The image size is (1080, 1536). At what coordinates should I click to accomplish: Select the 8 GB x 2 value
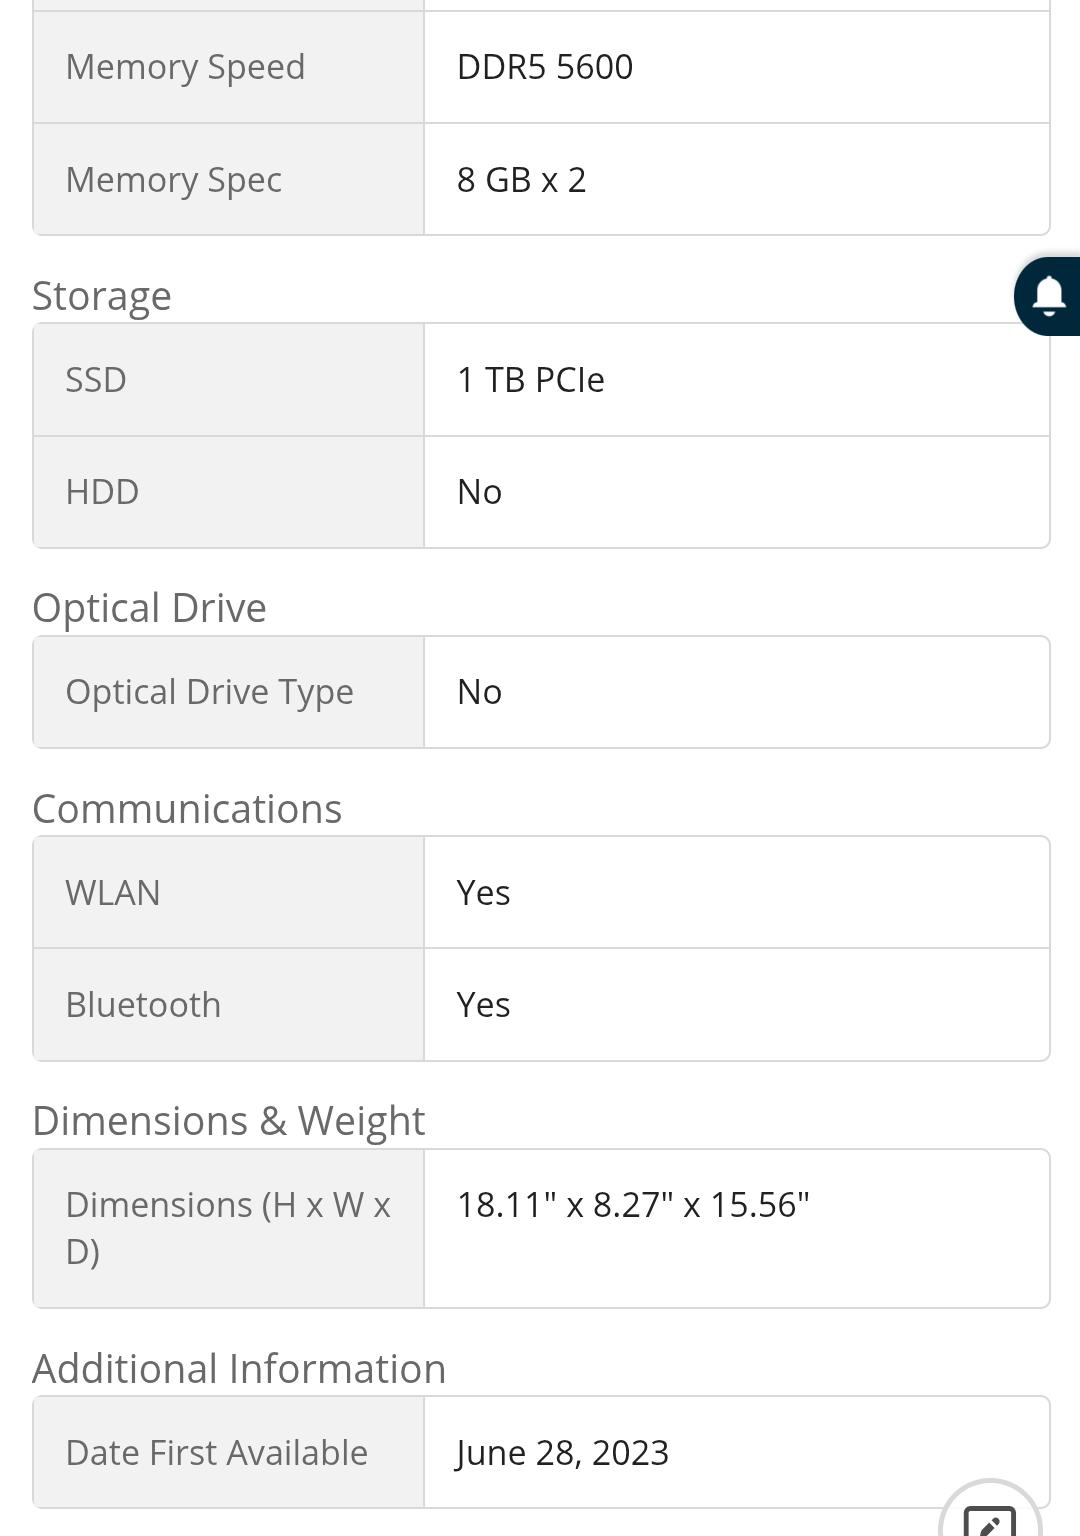point(521,180)
